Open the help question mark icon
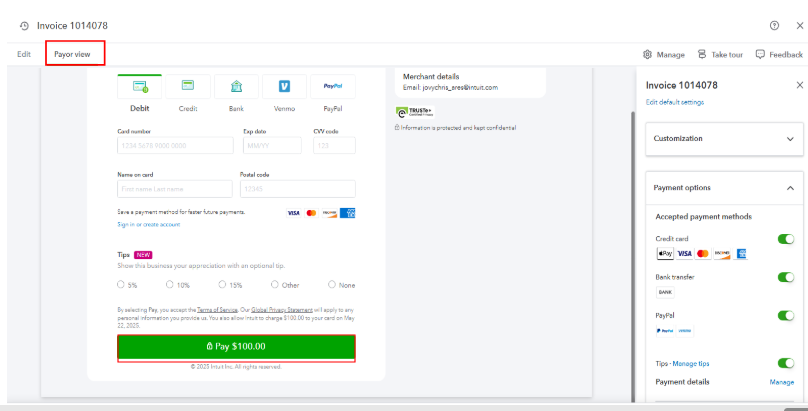The image size is (808, 411). click(774, 25)
